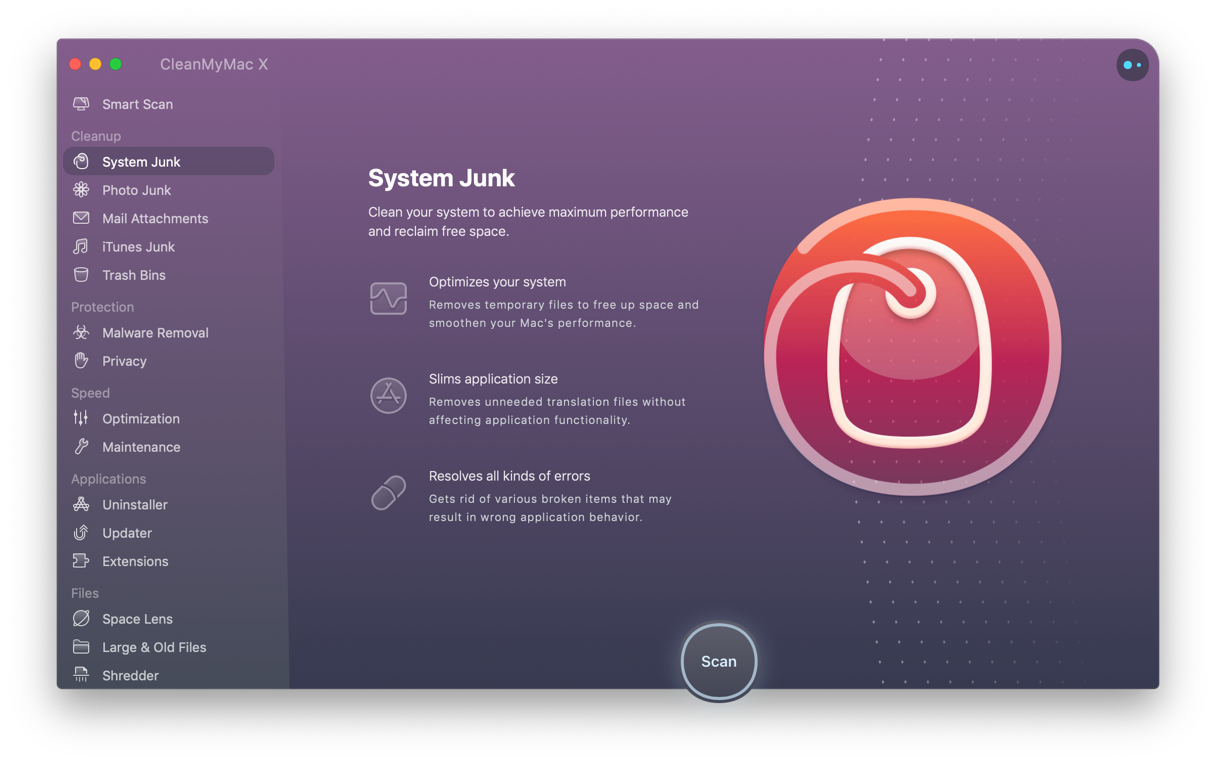Click the Privacy hand icon
This screenshot has height=760, width=1216.
[x=81, y=361]
